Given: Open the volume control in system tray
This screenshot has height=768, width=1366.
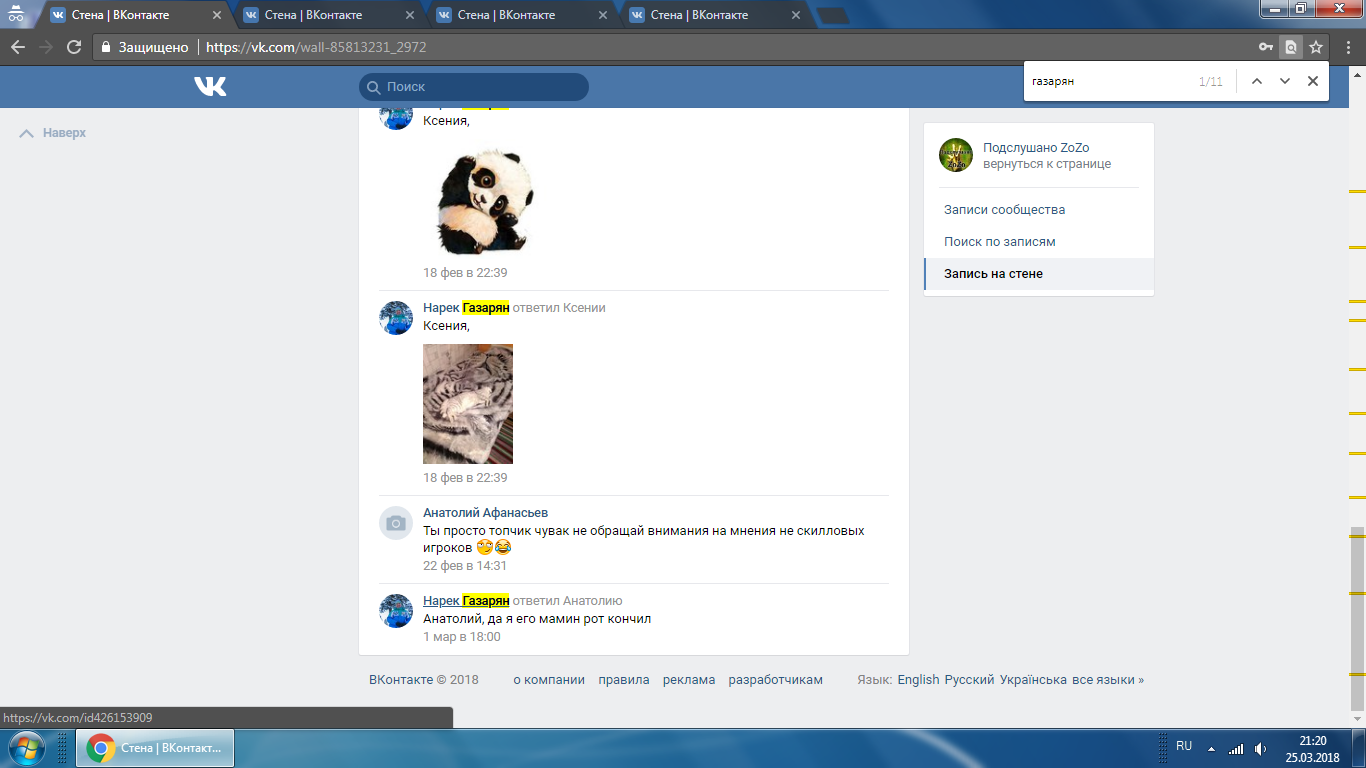Looking at the screenshot, I should coord(1261,748).
